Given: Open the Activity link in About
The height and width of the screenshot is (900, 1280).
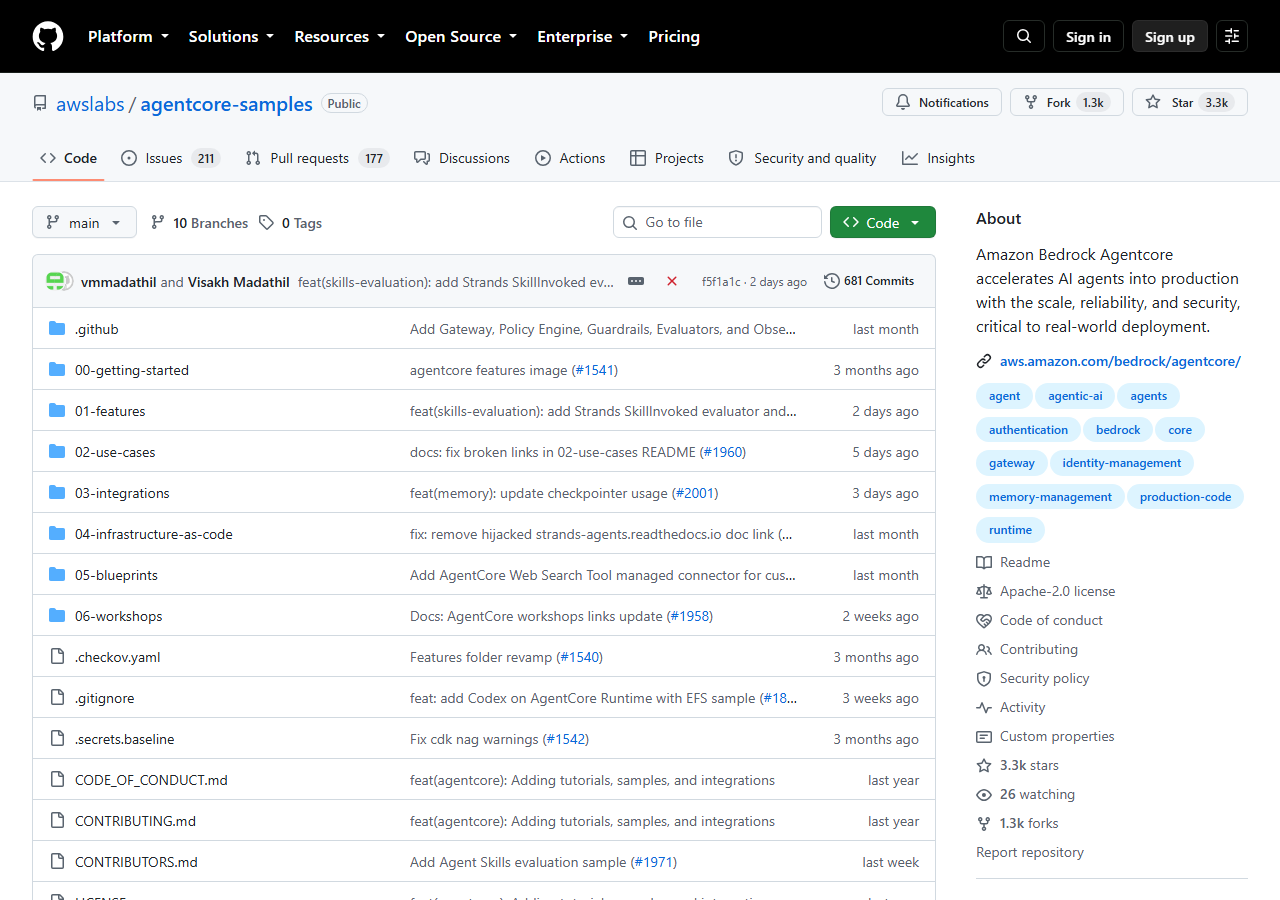Looking at the screenshot, I should coord(1011,707).
